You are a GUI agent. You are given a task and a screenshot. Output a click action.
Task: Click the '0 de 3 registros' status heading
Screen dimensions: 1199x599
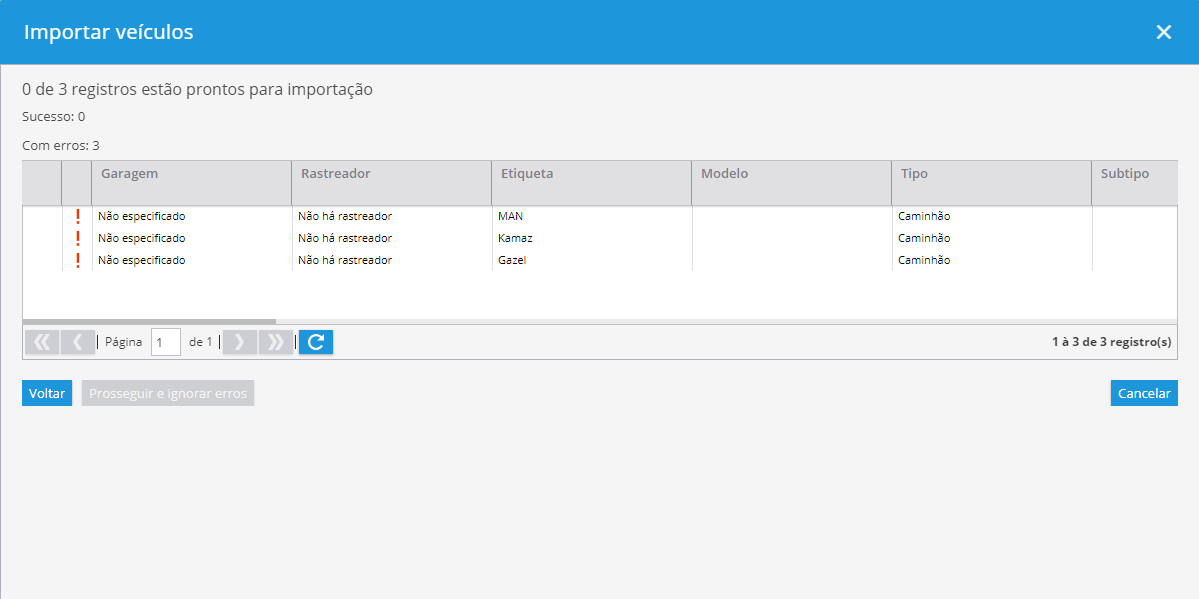[x=197, y=90]
